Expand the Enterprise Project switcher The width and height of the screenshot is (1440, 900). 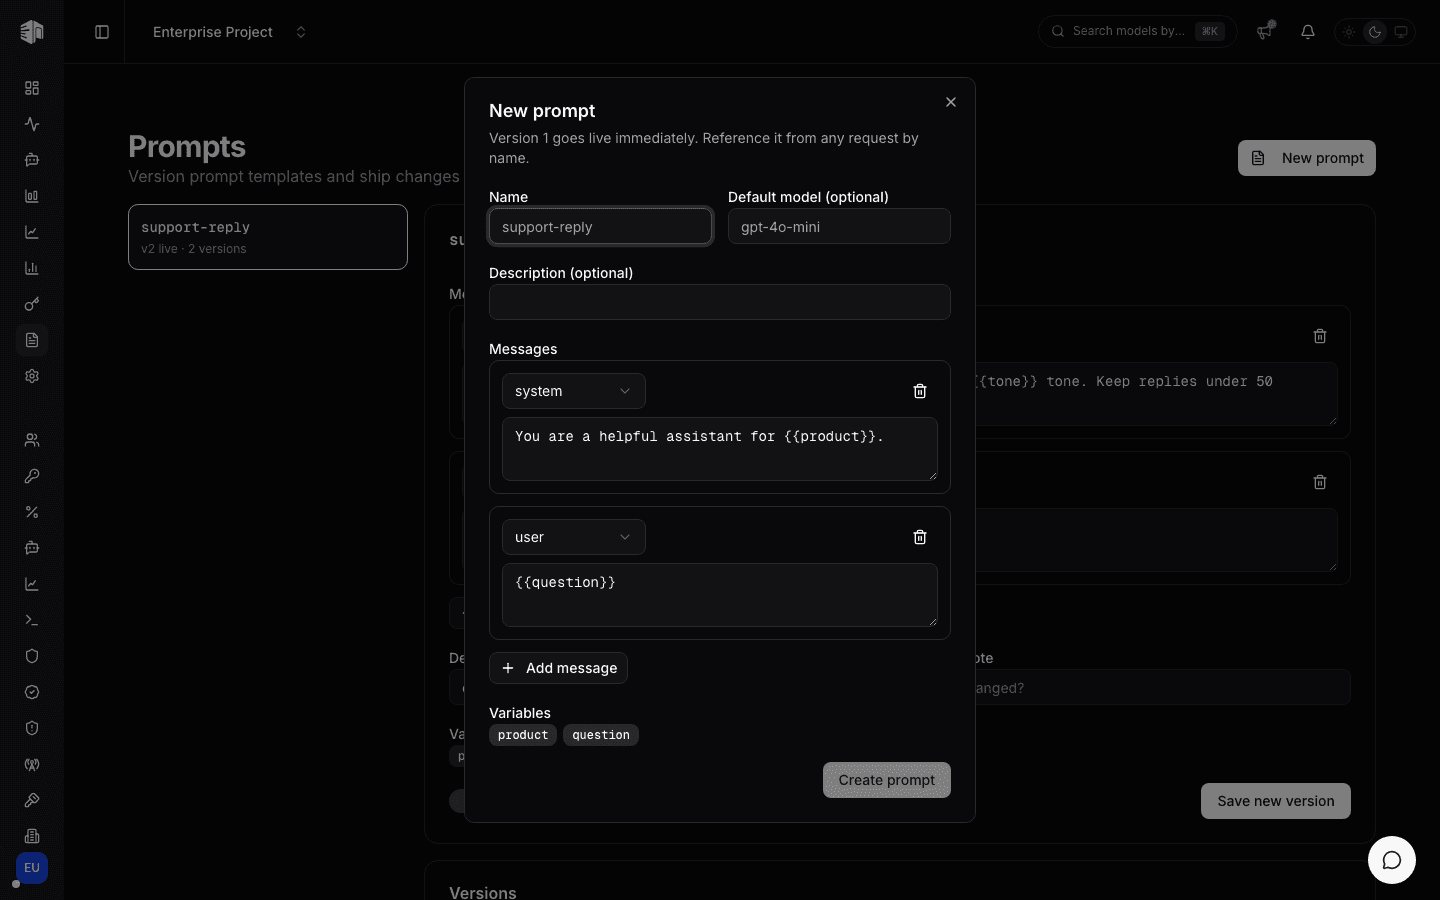229,32
